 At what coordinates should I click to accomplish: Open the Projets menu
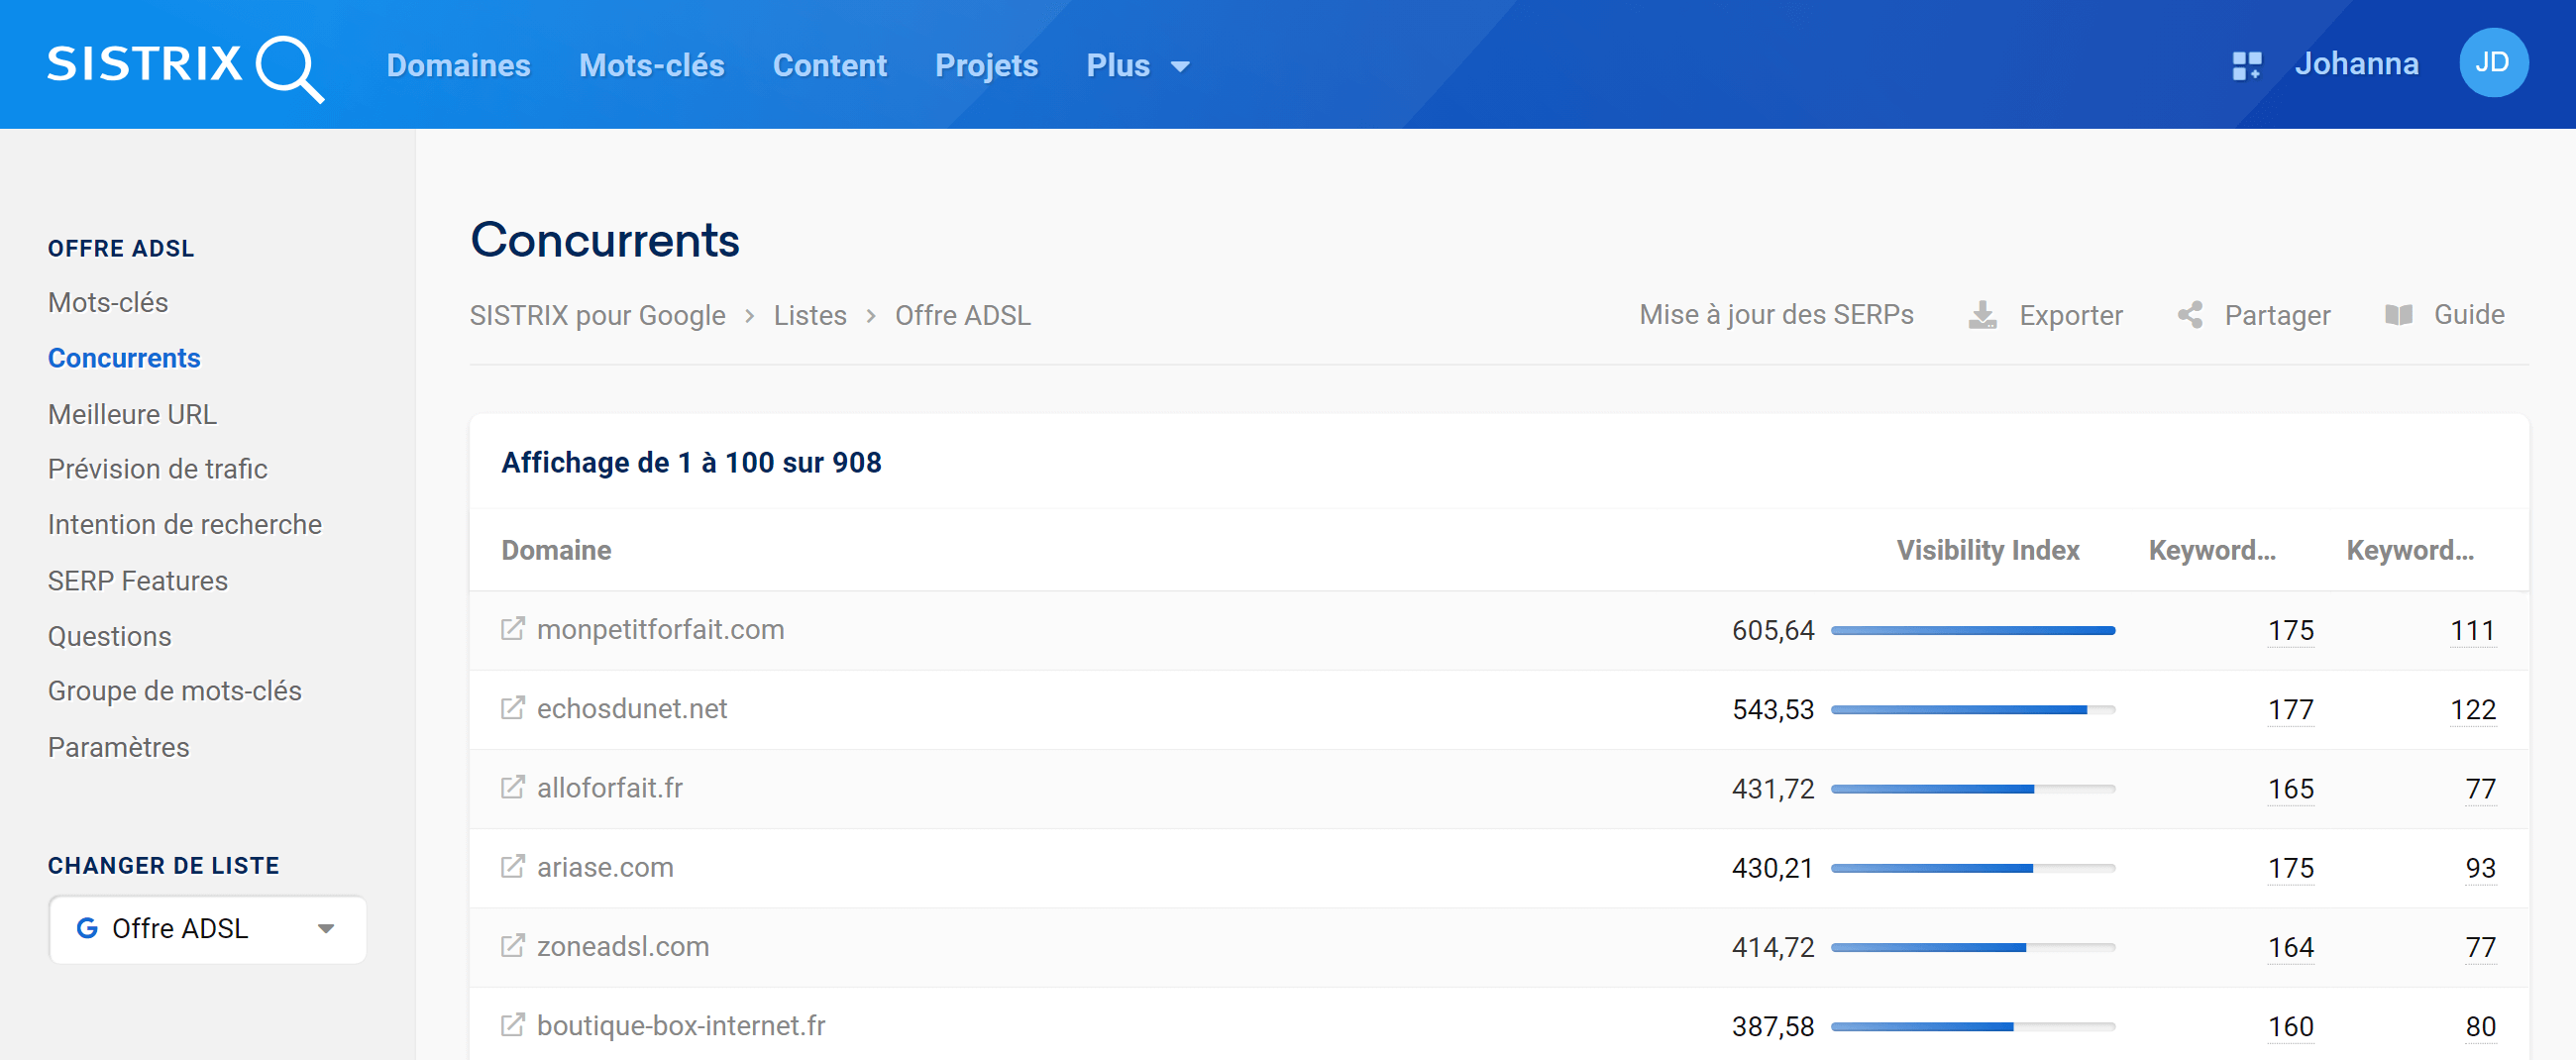(986, 65)
